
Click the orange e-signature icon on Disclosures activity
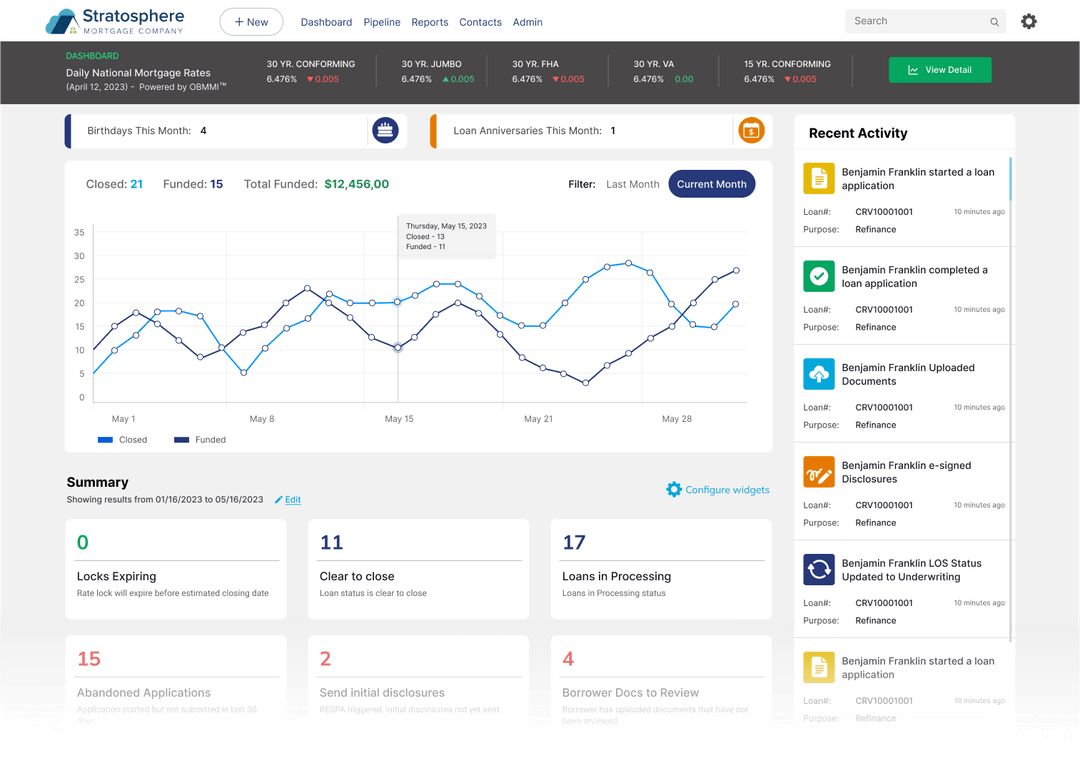[x=819, y=472]
